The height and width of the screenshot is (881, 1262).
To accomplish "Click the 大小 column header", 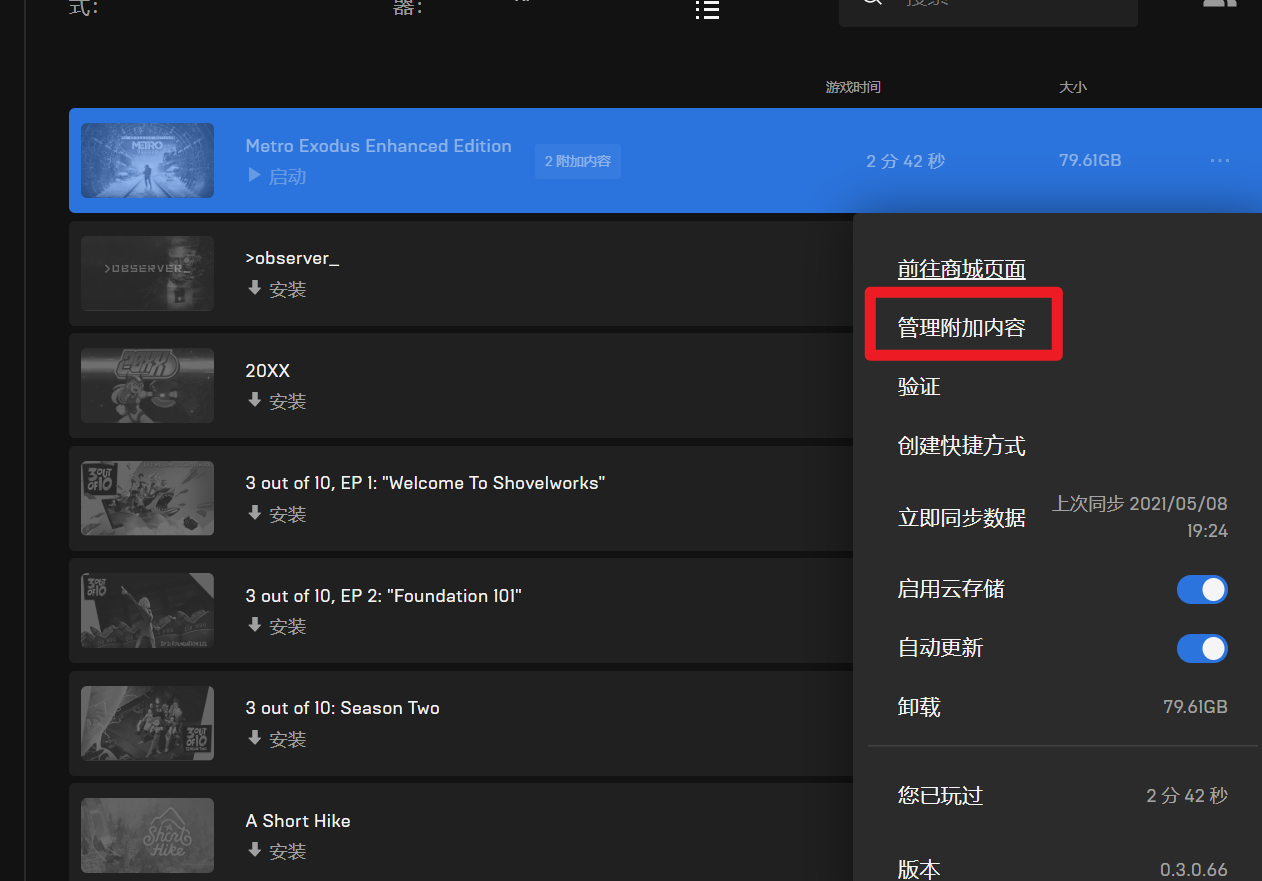I will pos(1073,88).
